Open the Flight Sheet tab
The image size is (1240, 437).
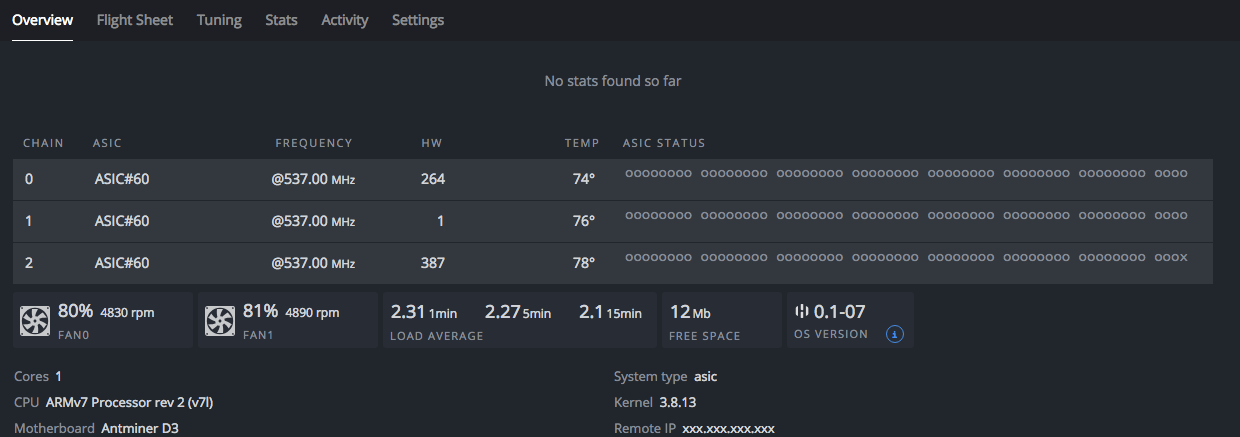click(135, 20)
